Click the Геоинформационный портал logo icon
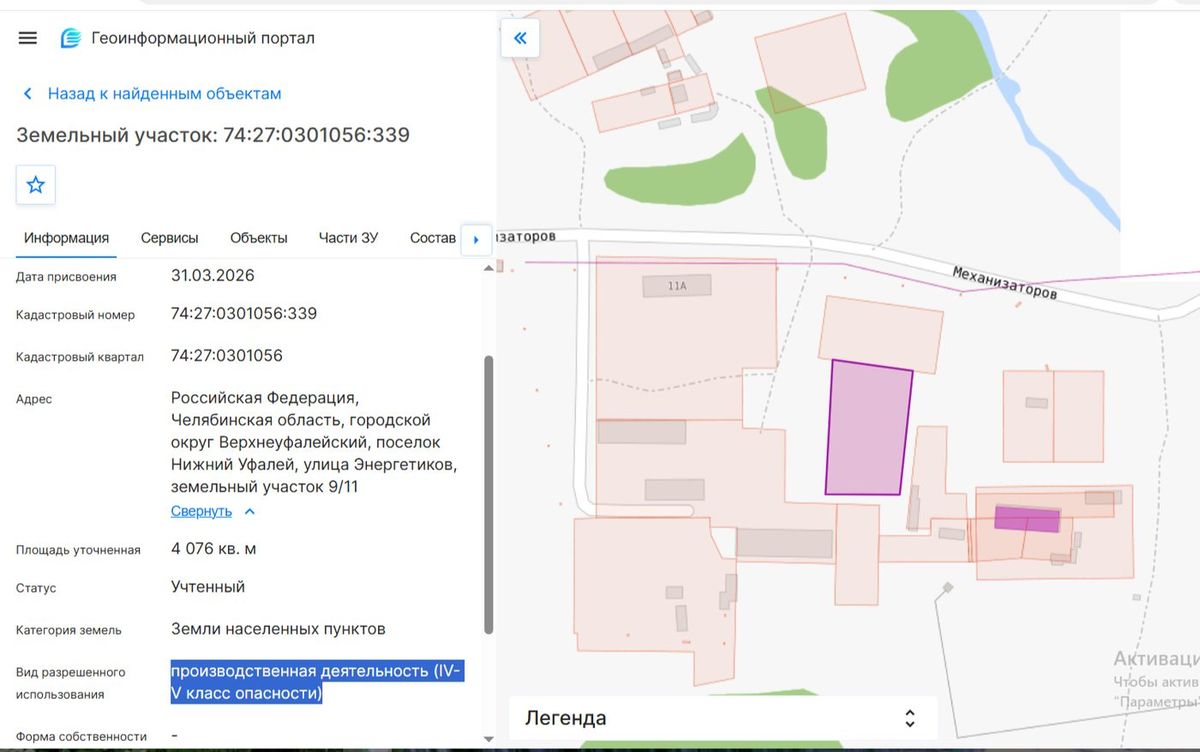 click(71, 38)
